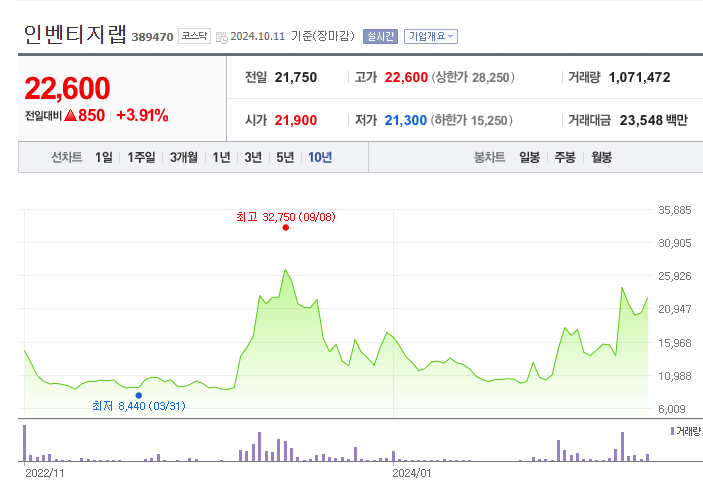Click the calendar icon before 2024.10.11
The image size is (703, 488).
coord(221,37)
